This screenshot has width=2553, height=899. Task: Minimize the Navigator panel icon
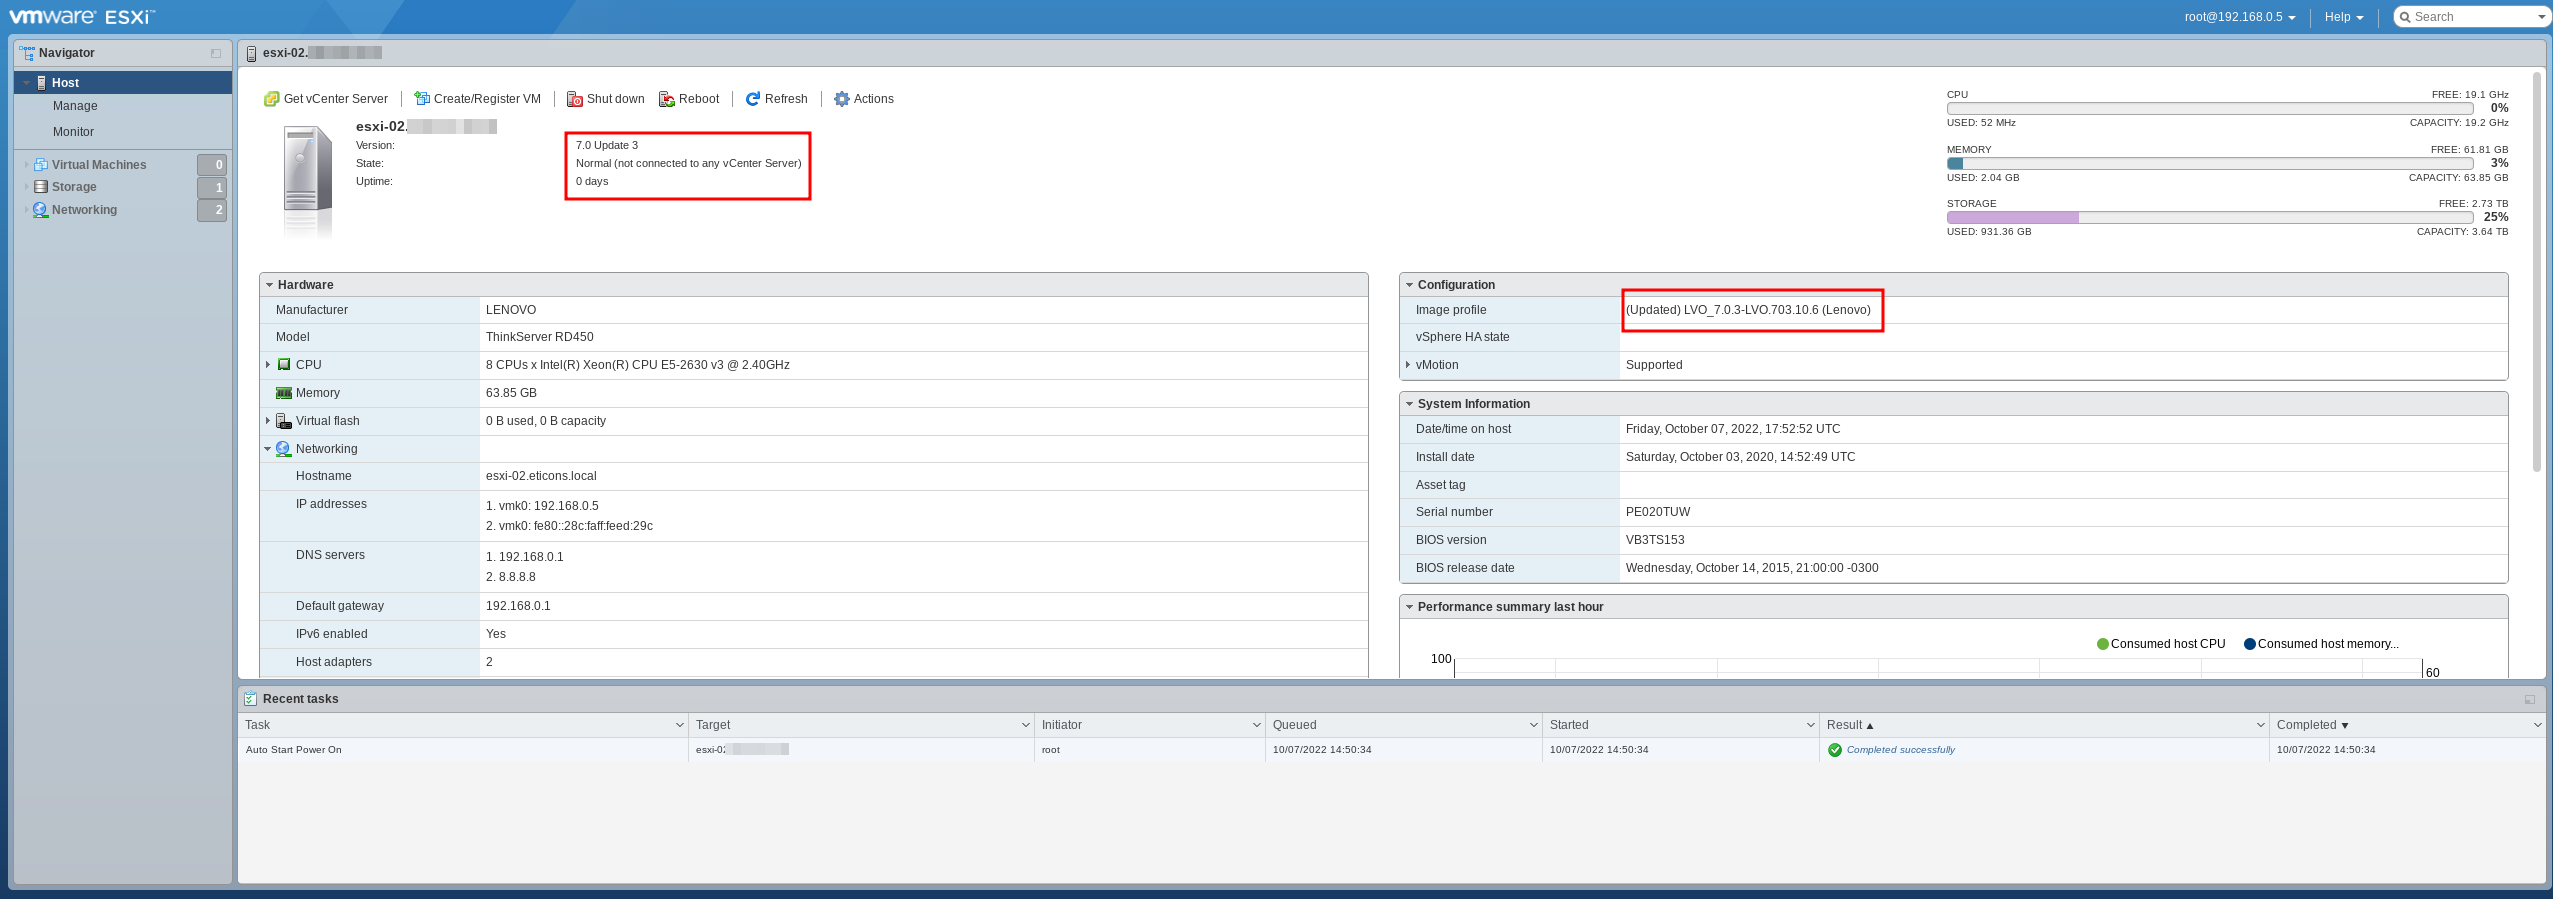click(x=216, y=53)
